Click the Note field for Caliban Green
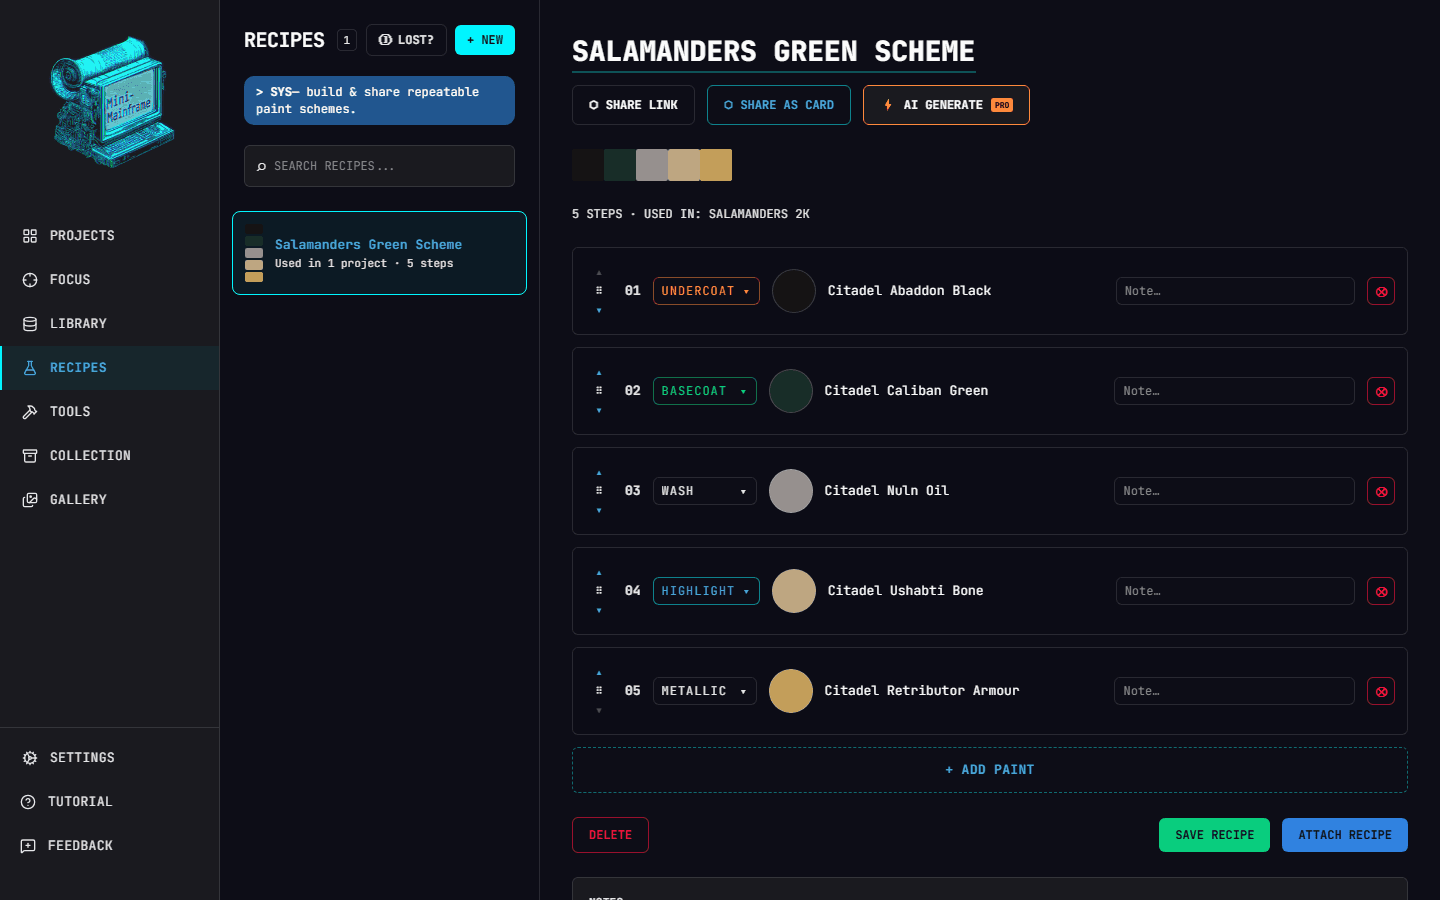Screen dimensions: 1440x900 tap(1234, 391)
